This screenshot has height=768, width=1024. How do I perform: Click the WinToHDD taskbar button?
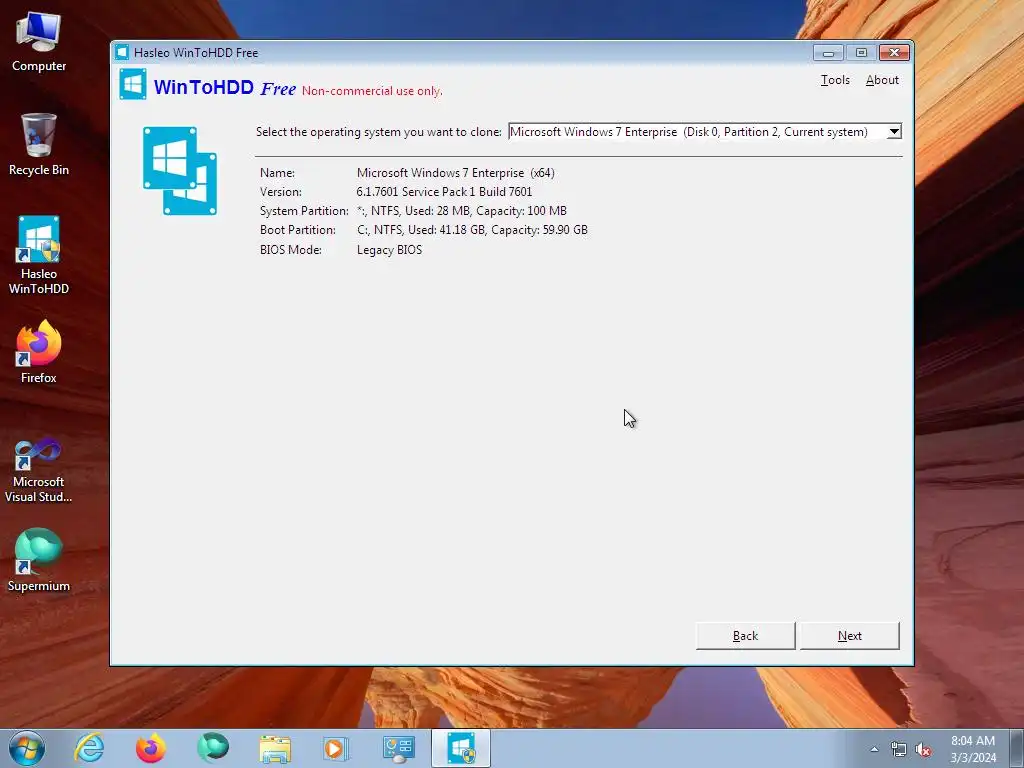point(461,748)
